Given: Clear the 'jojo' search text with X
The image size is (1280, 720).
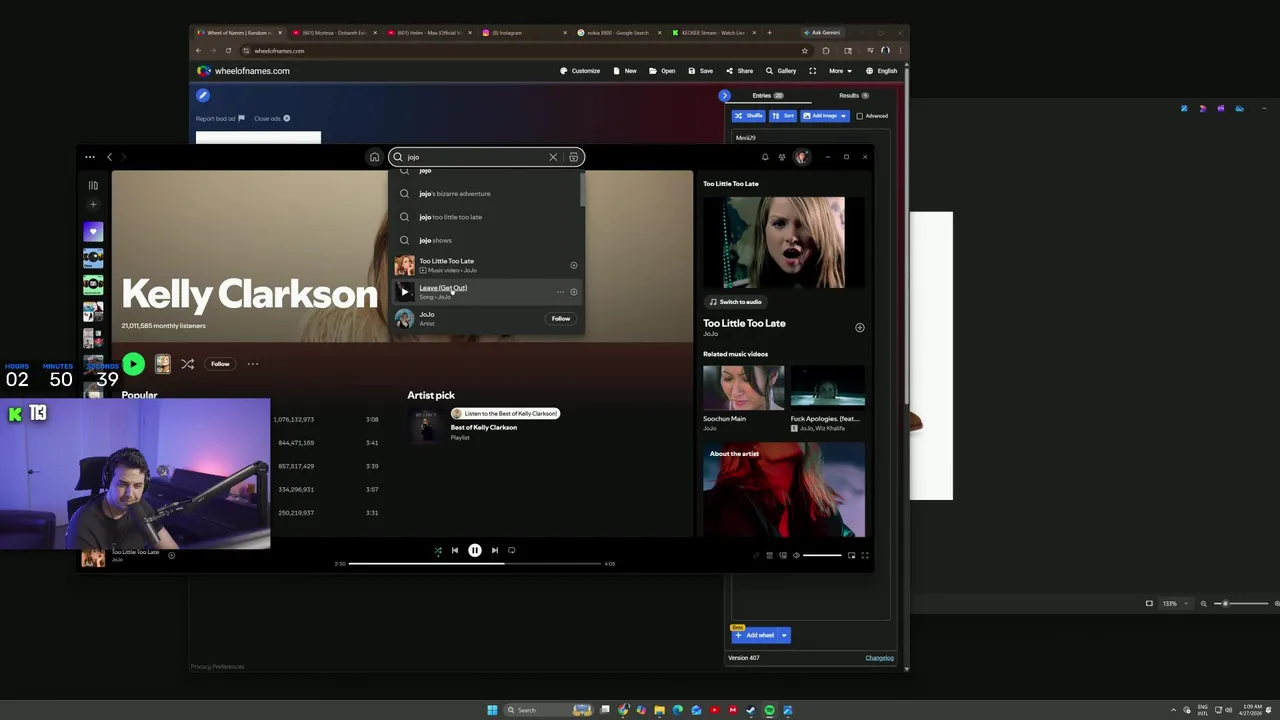Looking at the screenshot, I should 553,157.
